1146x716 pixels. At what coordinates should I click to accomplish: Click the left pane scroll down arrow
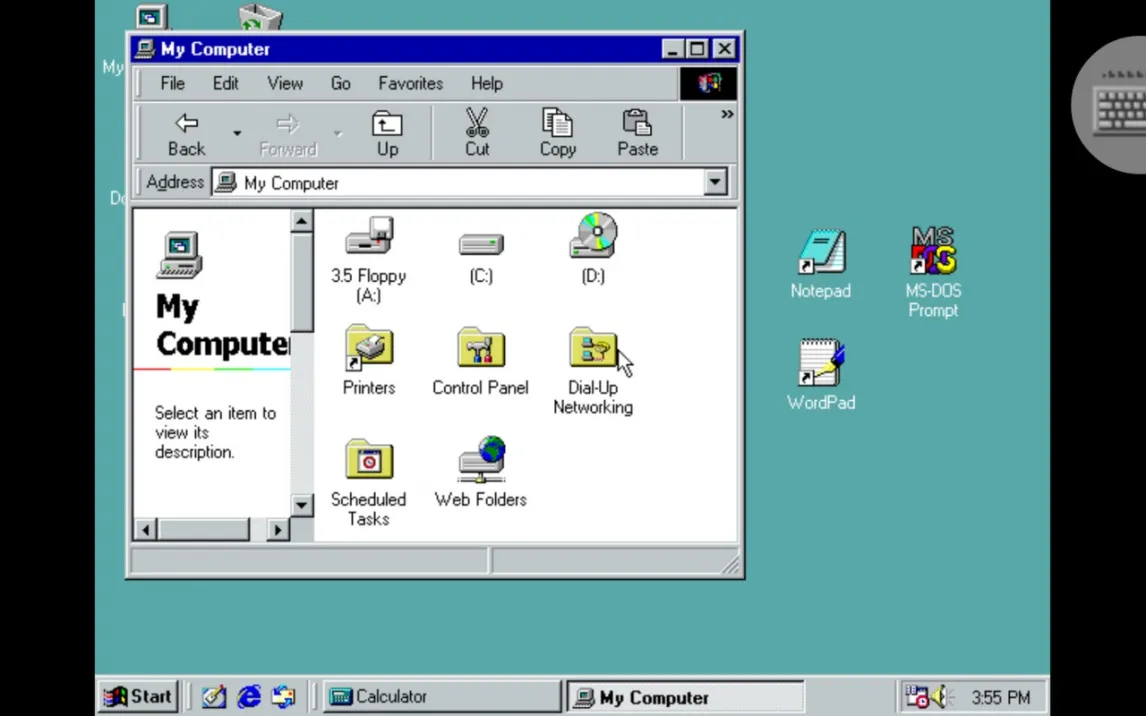[302, 505]
